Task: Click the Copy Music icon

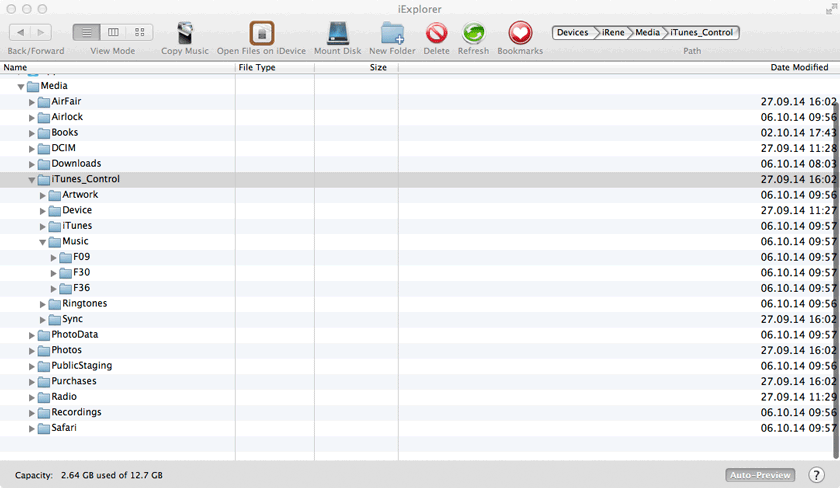Action: point(185,33)
